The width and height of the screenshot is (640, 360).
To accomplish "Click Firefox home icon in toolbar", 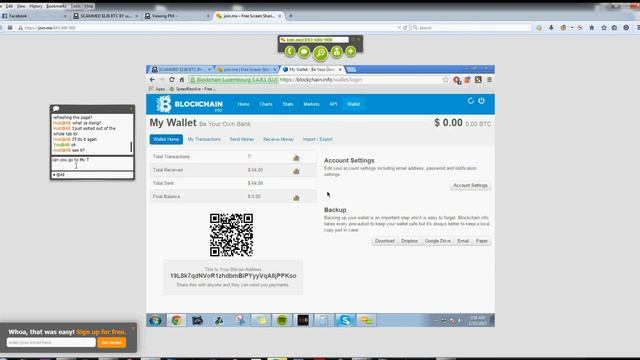I will pos(592,28).
